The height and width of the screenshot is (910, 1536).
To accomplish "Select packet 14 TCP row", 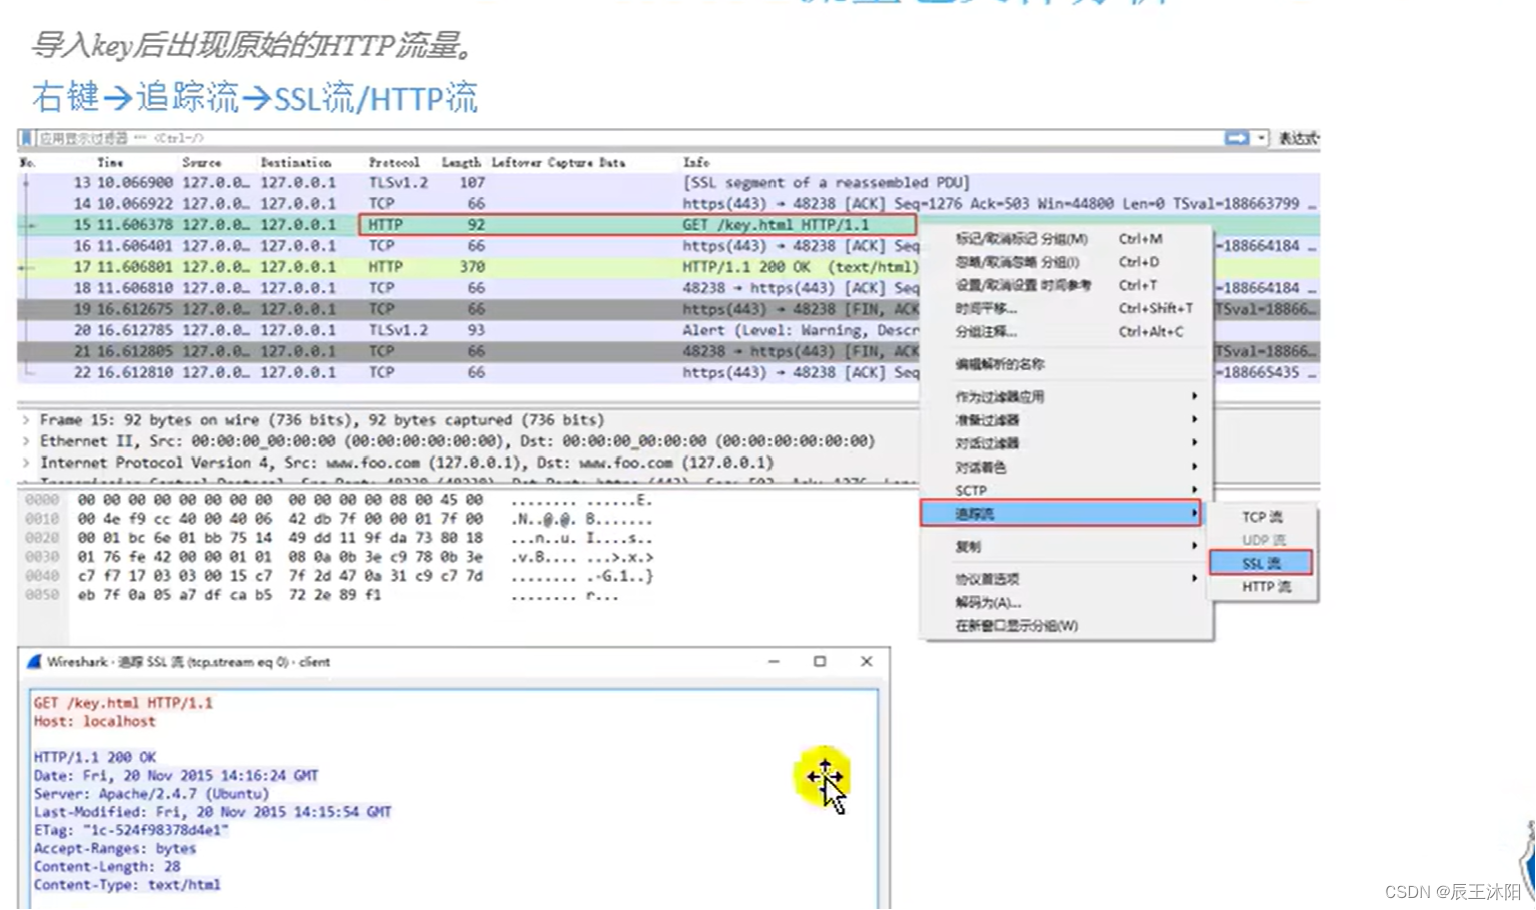I will pos(668,204).
